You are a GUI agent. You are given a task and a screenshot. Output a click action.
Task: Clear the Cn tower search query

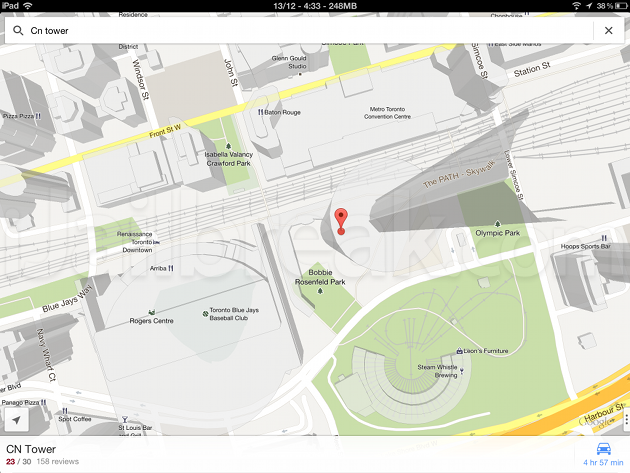(608, 31)
